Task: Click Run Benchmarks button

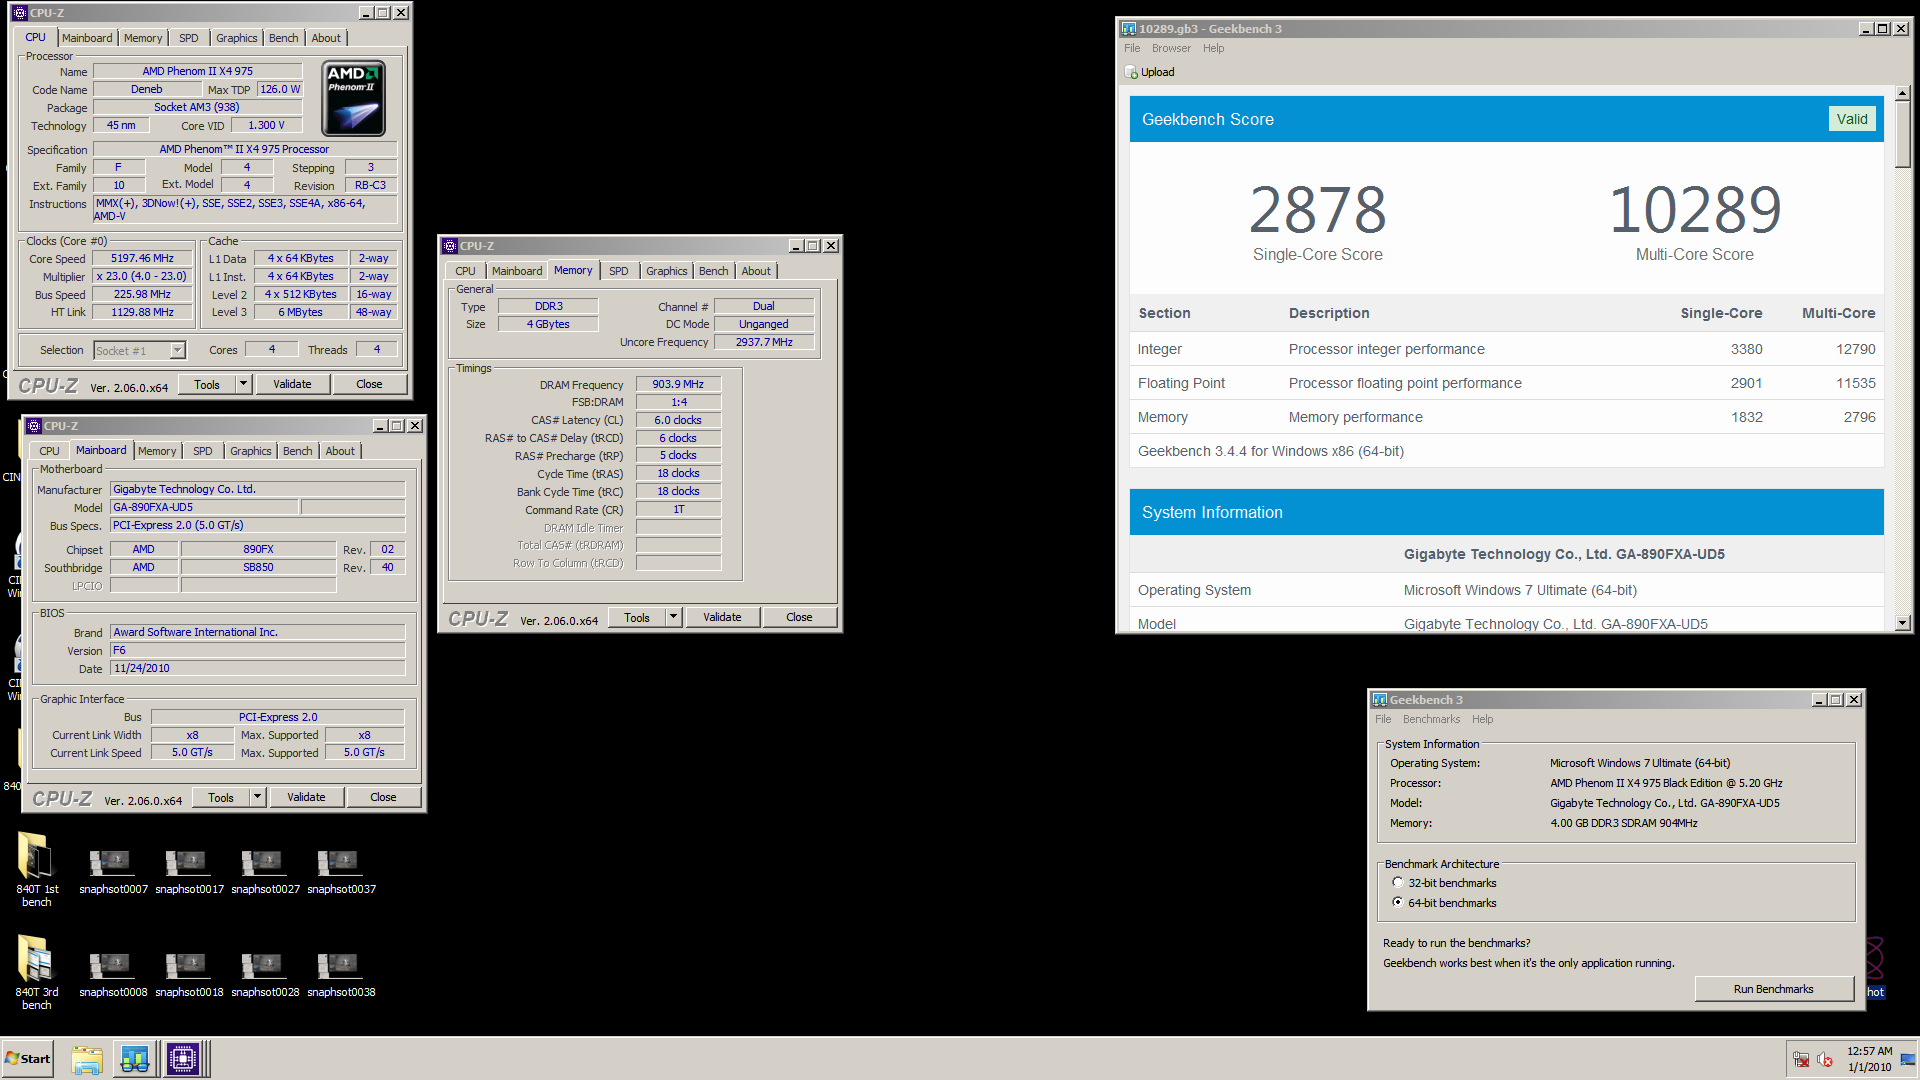Action: [x=1773, y=989]
